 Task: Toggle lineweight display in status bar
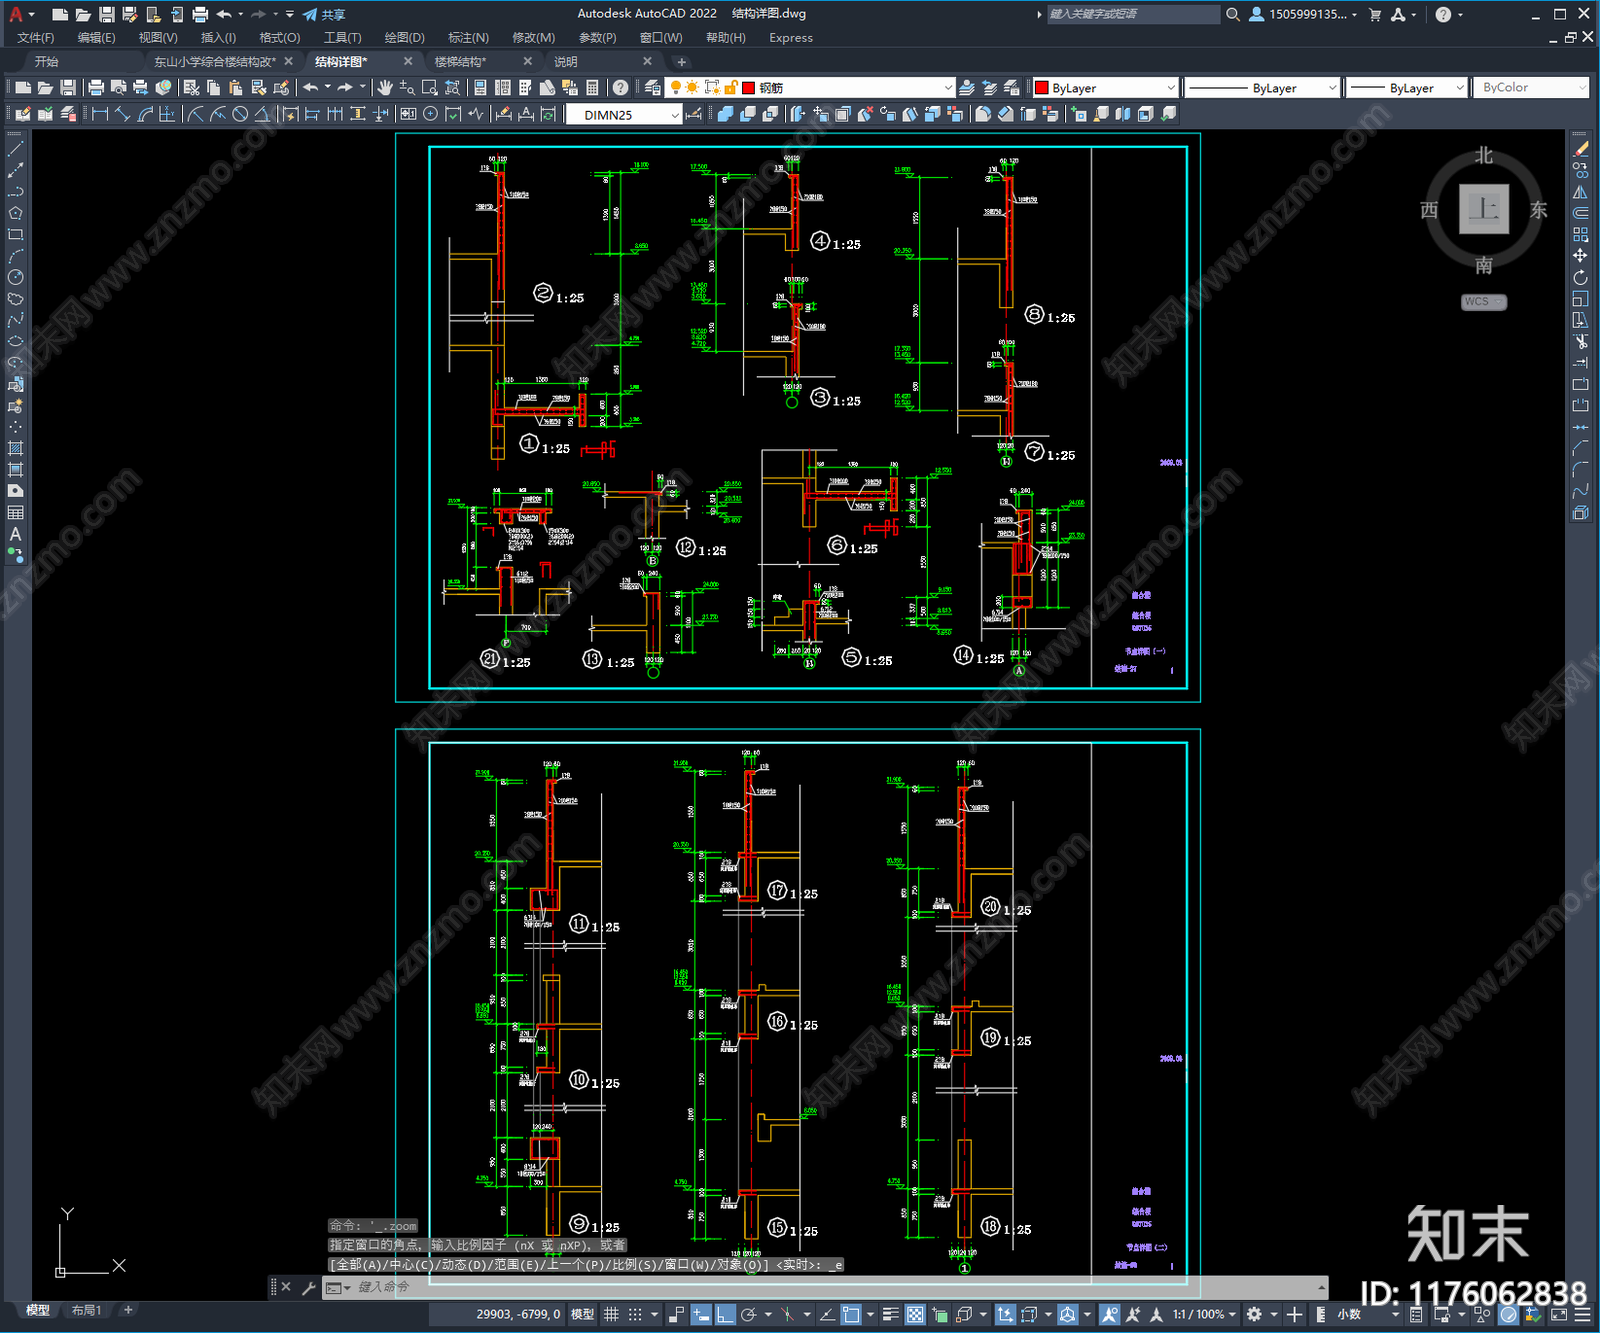tap(890, 1314)
